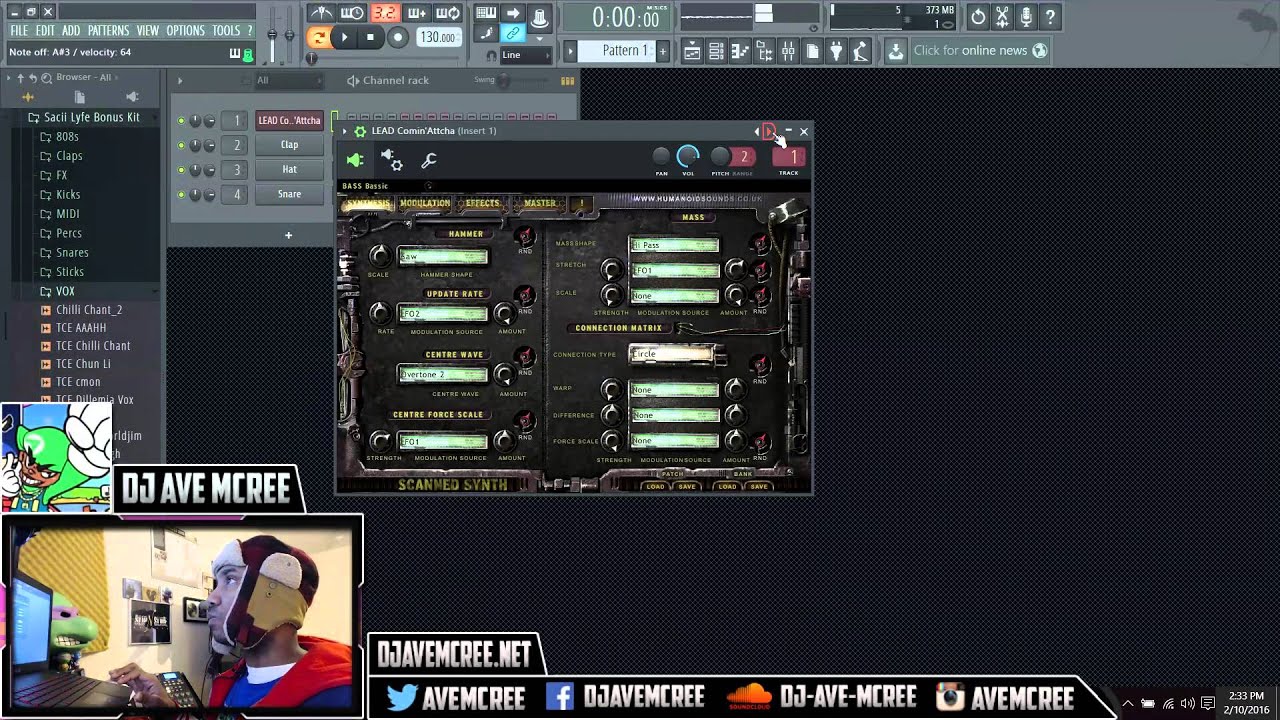Viewport: 1280px width, 720px height.
Task: Open the plugin wrench settings icon
Action: (428, 161)
